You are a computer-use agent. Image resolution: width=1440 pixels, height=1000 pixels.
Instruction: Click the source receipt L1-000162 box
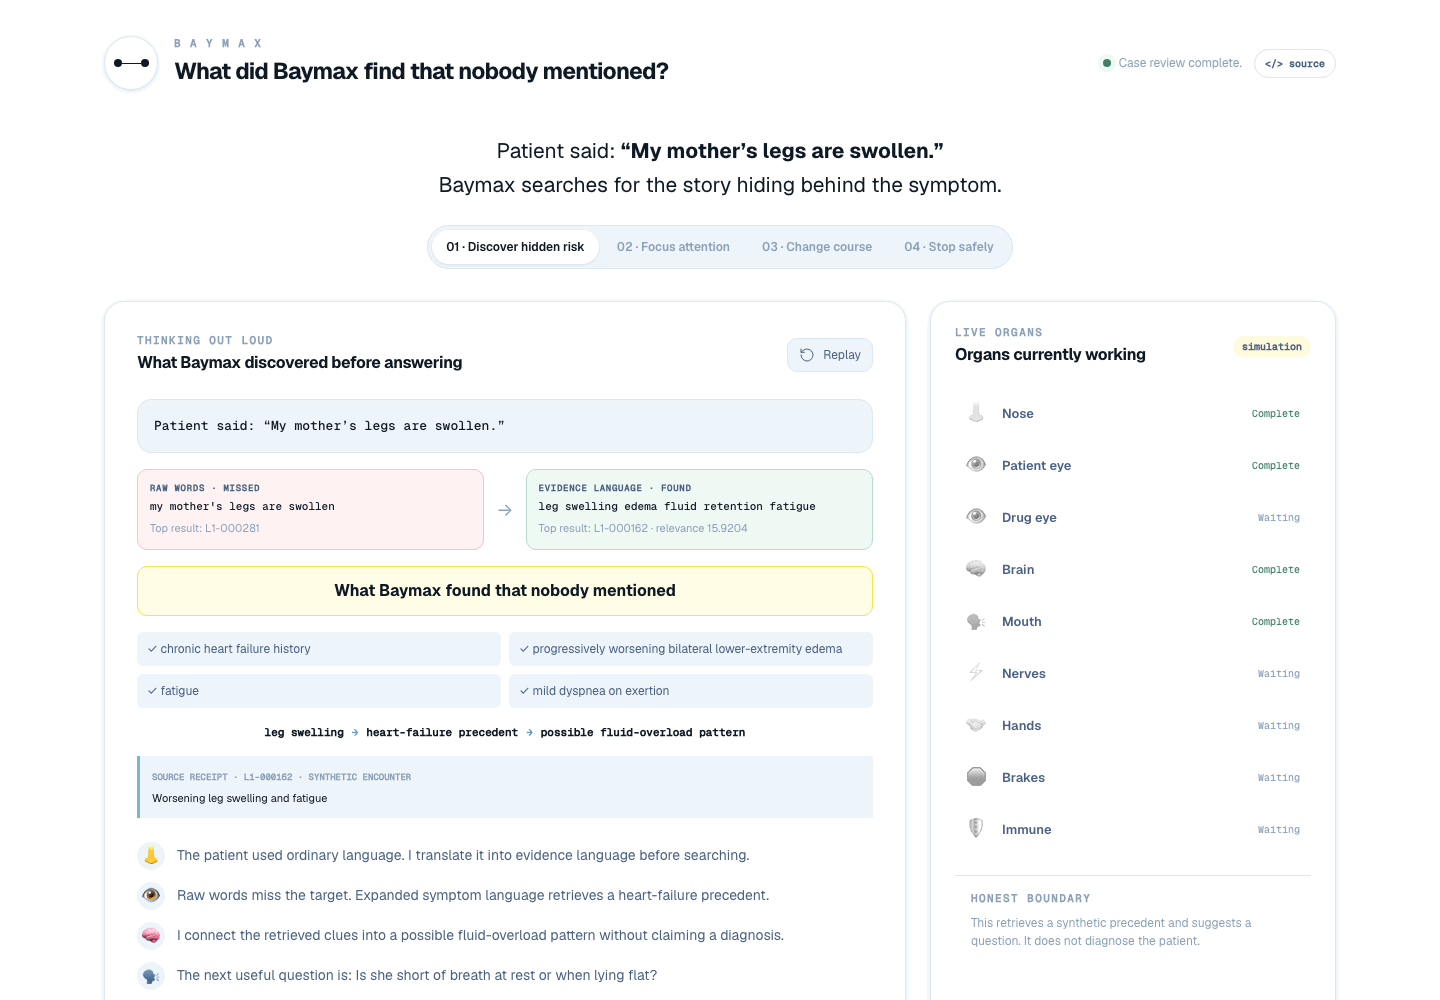(x=505, y=787)
